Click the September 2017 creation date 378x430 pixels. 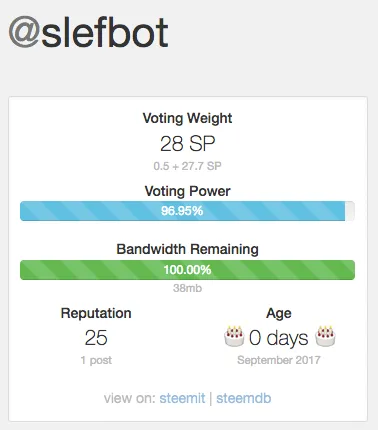279,360
